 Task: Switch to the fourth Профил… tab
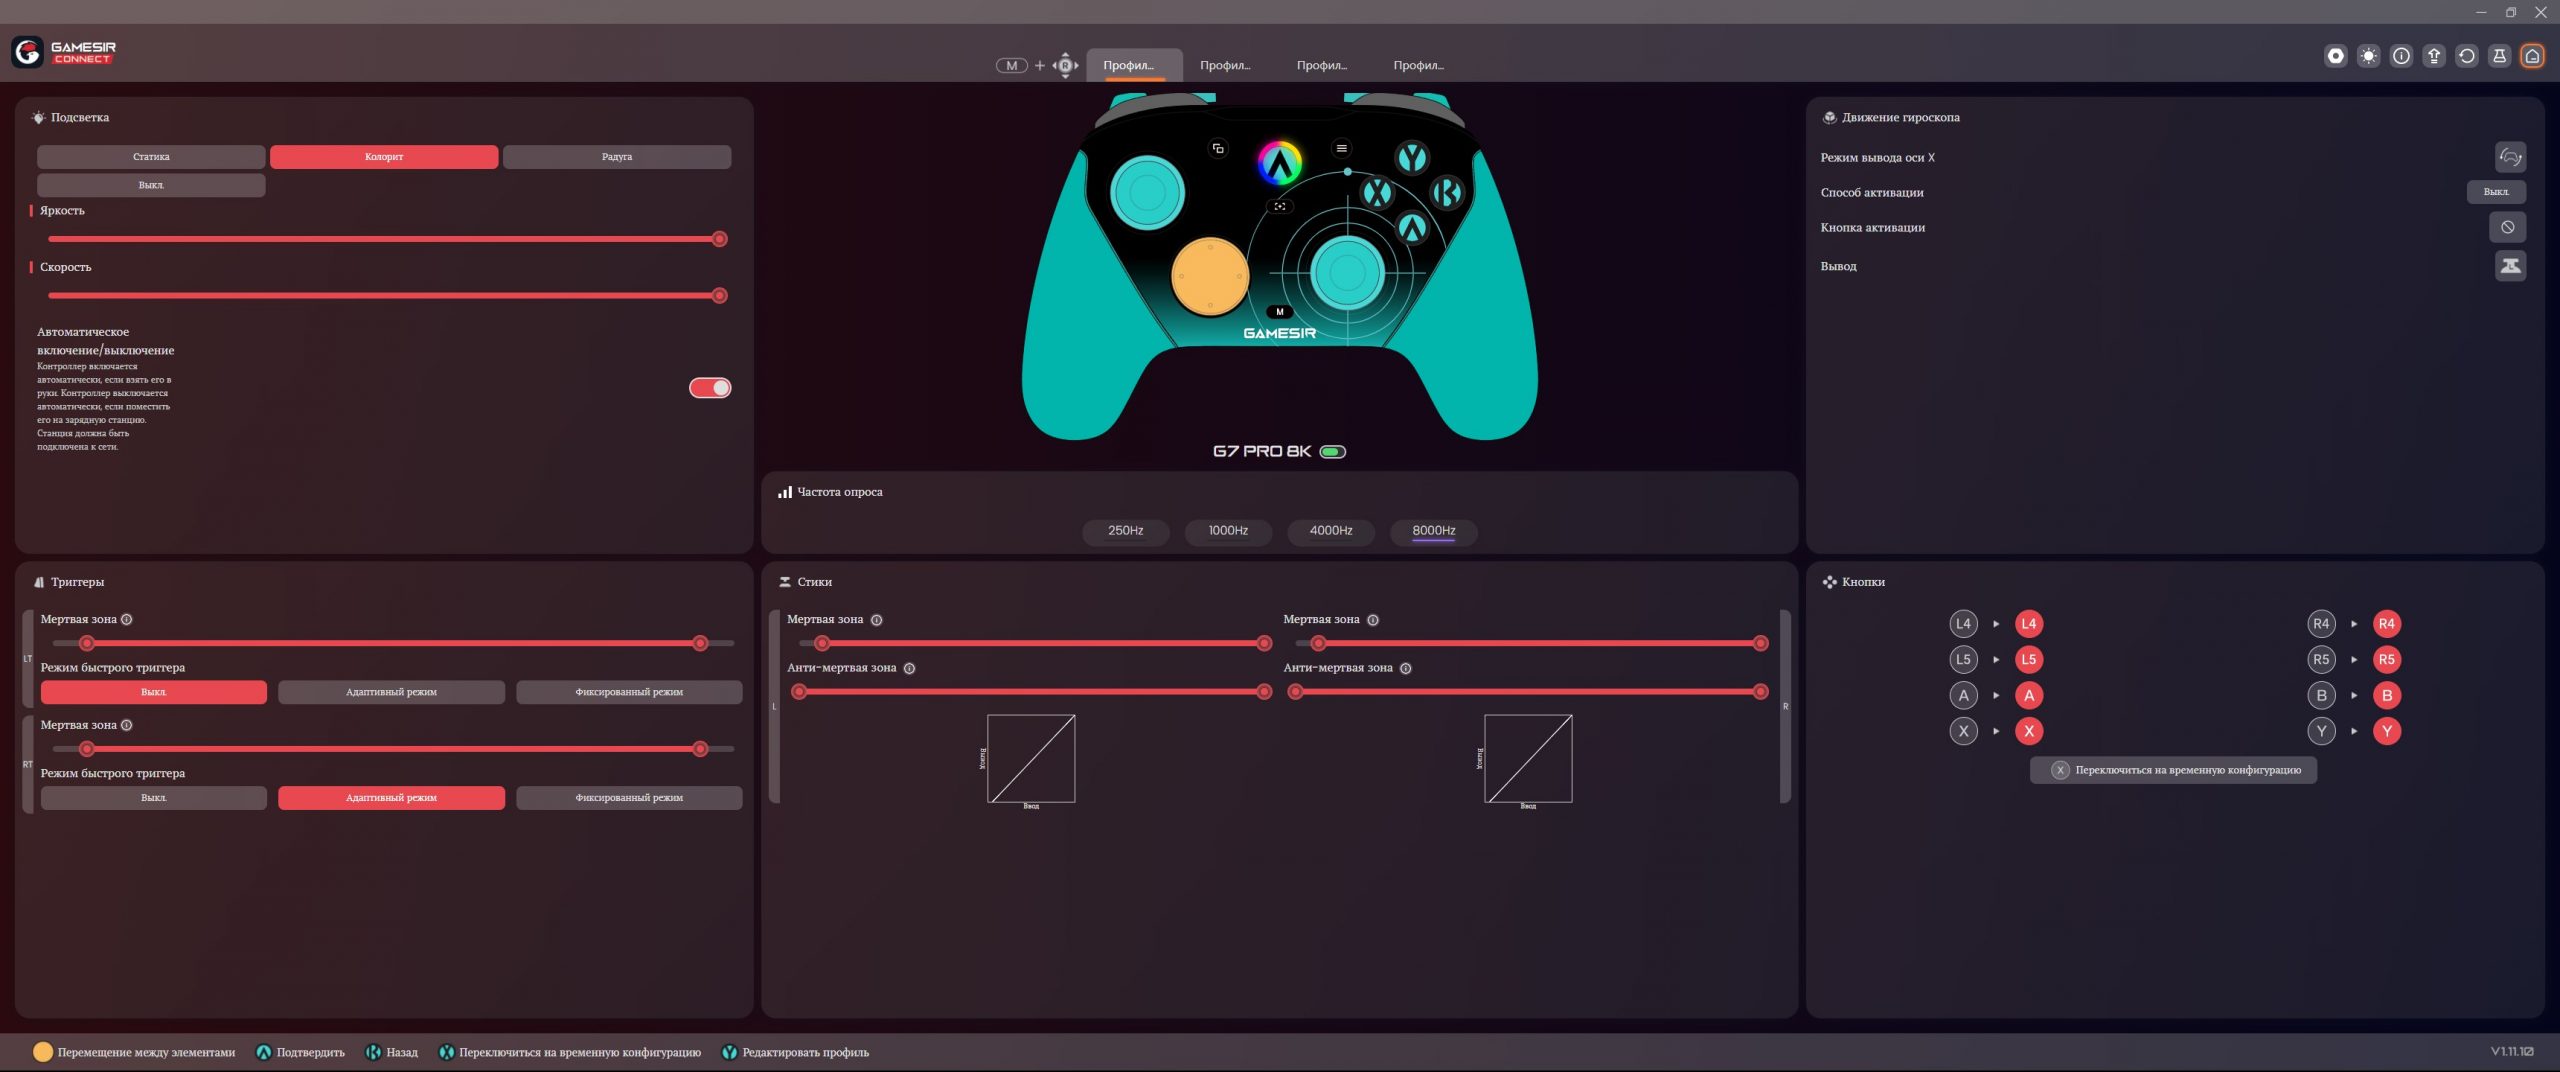[1419, 65]
